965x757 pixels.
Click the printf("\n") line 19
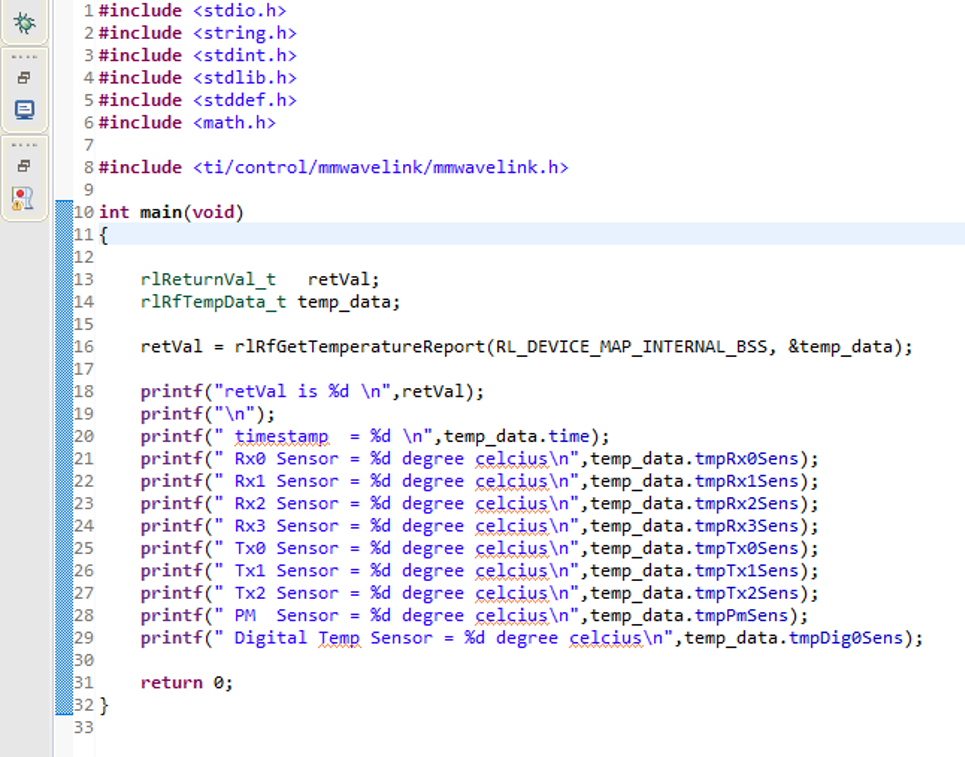207,414
